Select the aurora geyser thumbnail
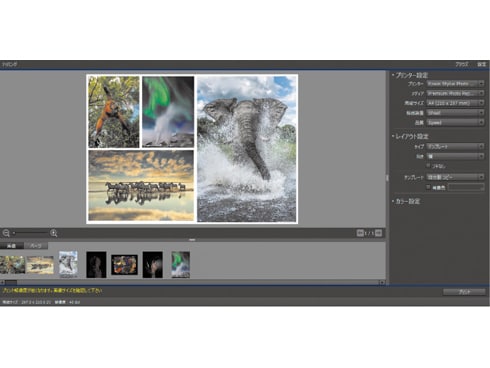Viewport: 490px width, 368px height. pos(180,265)
